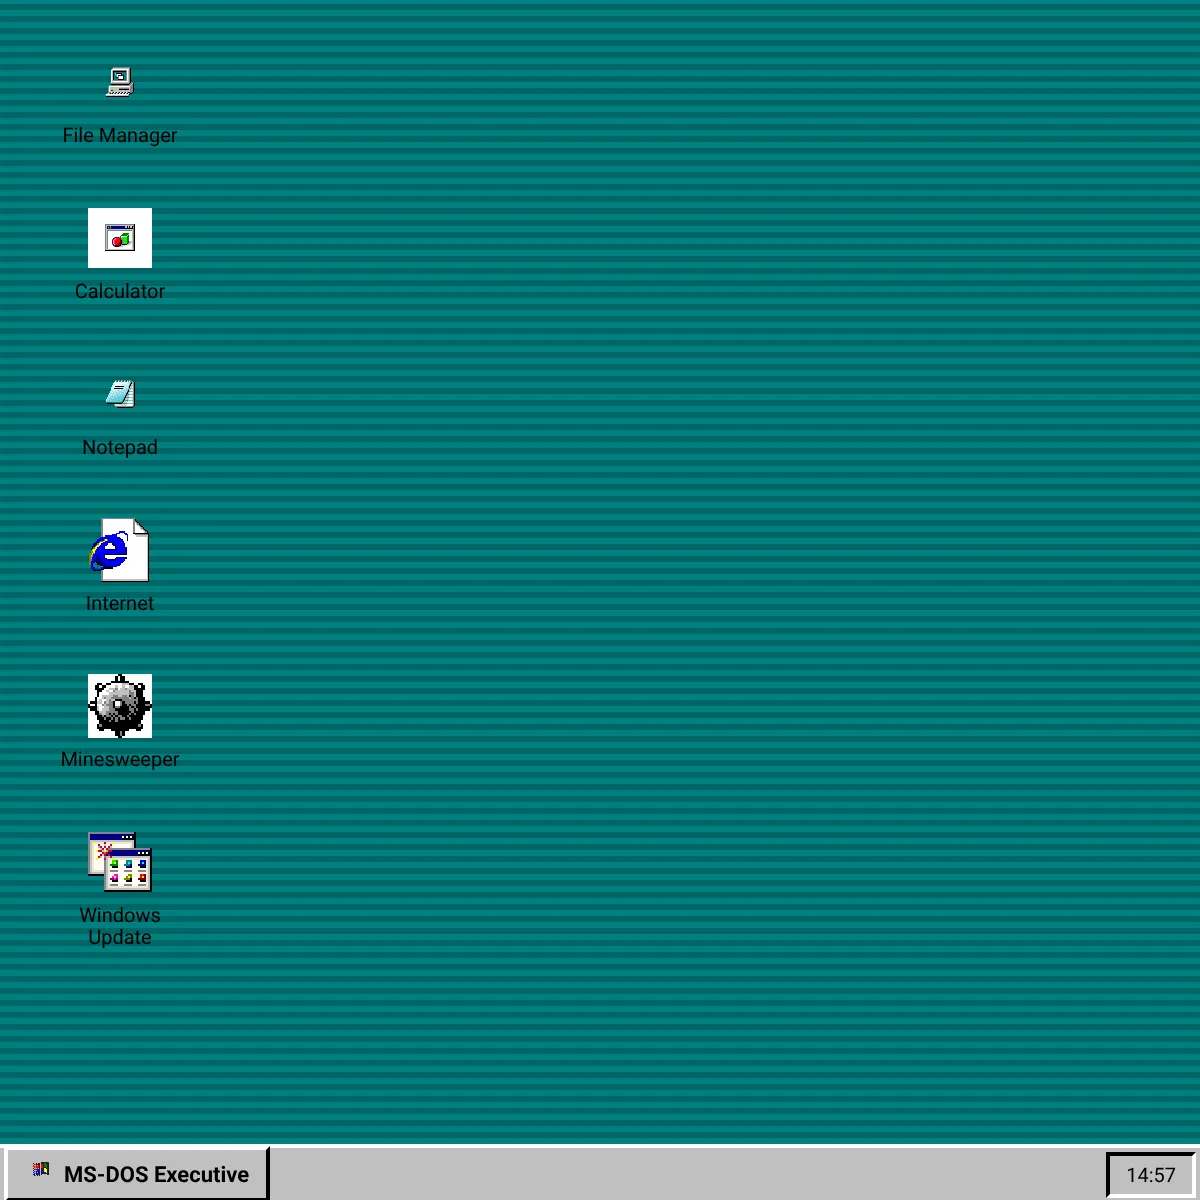Select the Minesweeper bomb icon
Image resolution: width=1200 pixels, height=1200 pixels.
pyautogui.click(x=119, y=706)
